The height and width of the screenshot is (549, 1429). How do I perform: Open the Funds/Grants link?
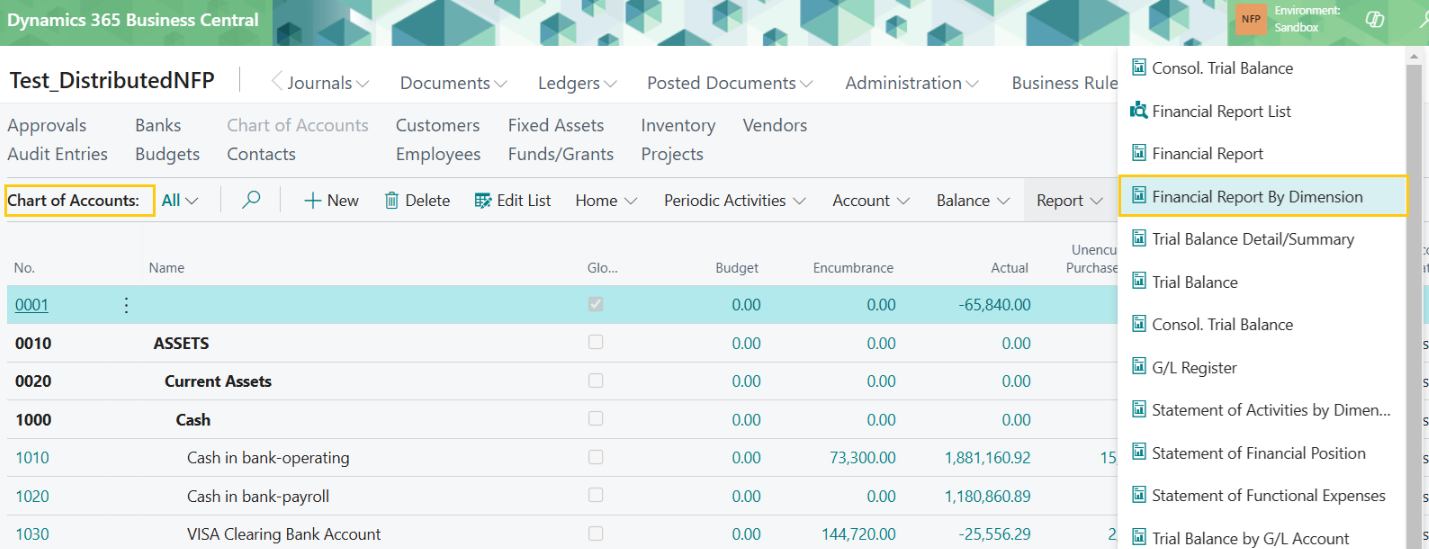click(x=561, y=154)
